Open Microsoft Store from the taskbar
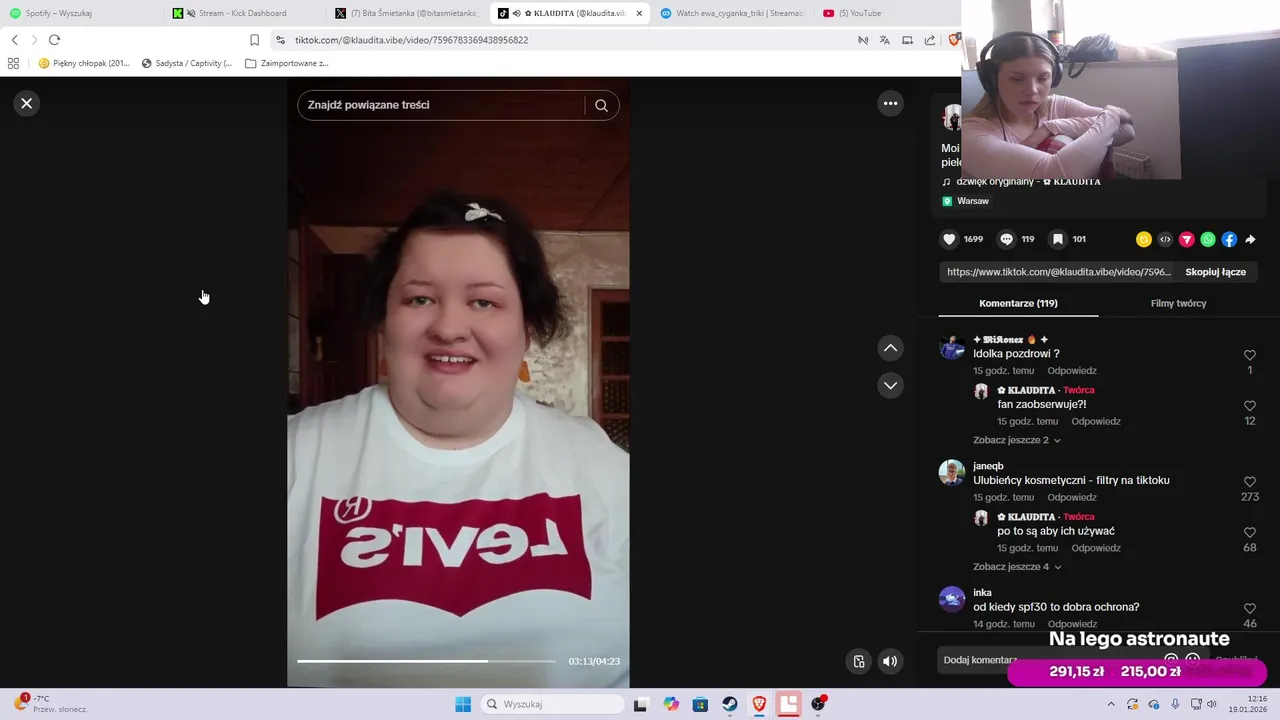The image size is (1280, 720). pyautogui.click(x=700, y=704)
